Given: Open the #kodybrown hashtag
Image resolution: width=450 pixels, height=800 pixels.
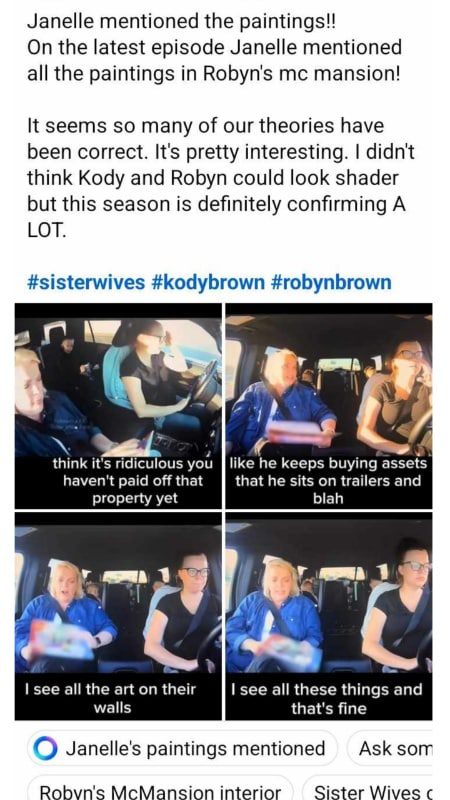Looking at the screenshot, I should [x=208, y=282].
